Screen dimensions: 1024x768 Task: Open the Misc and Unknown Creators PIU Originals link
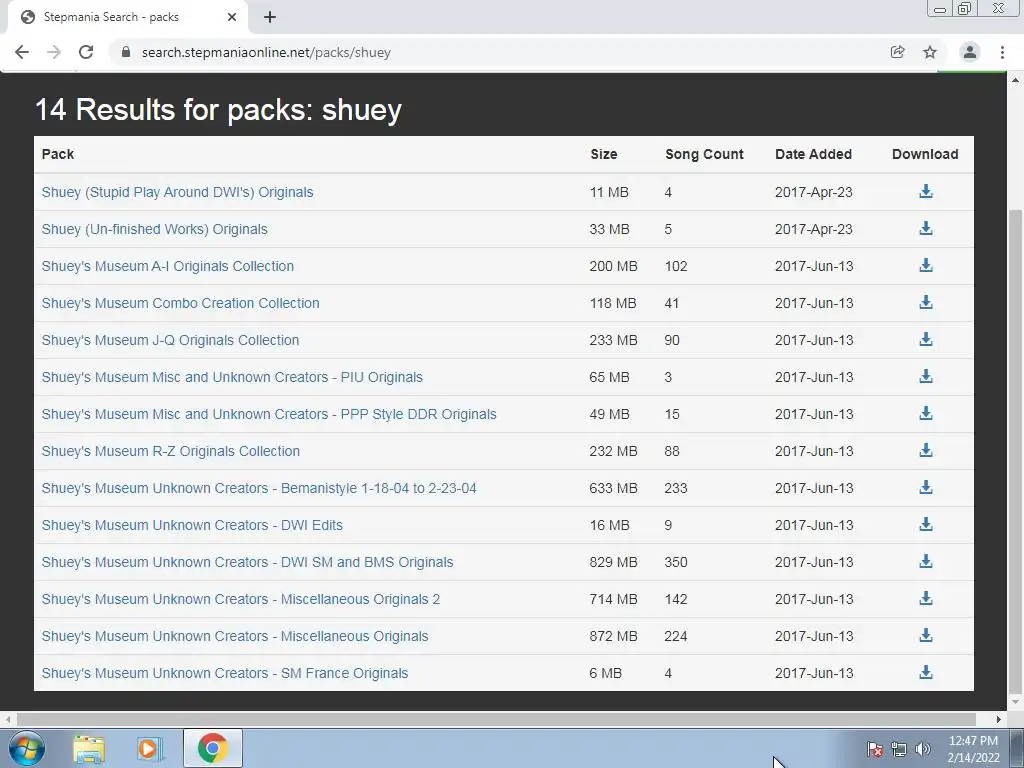pos(232,377)
